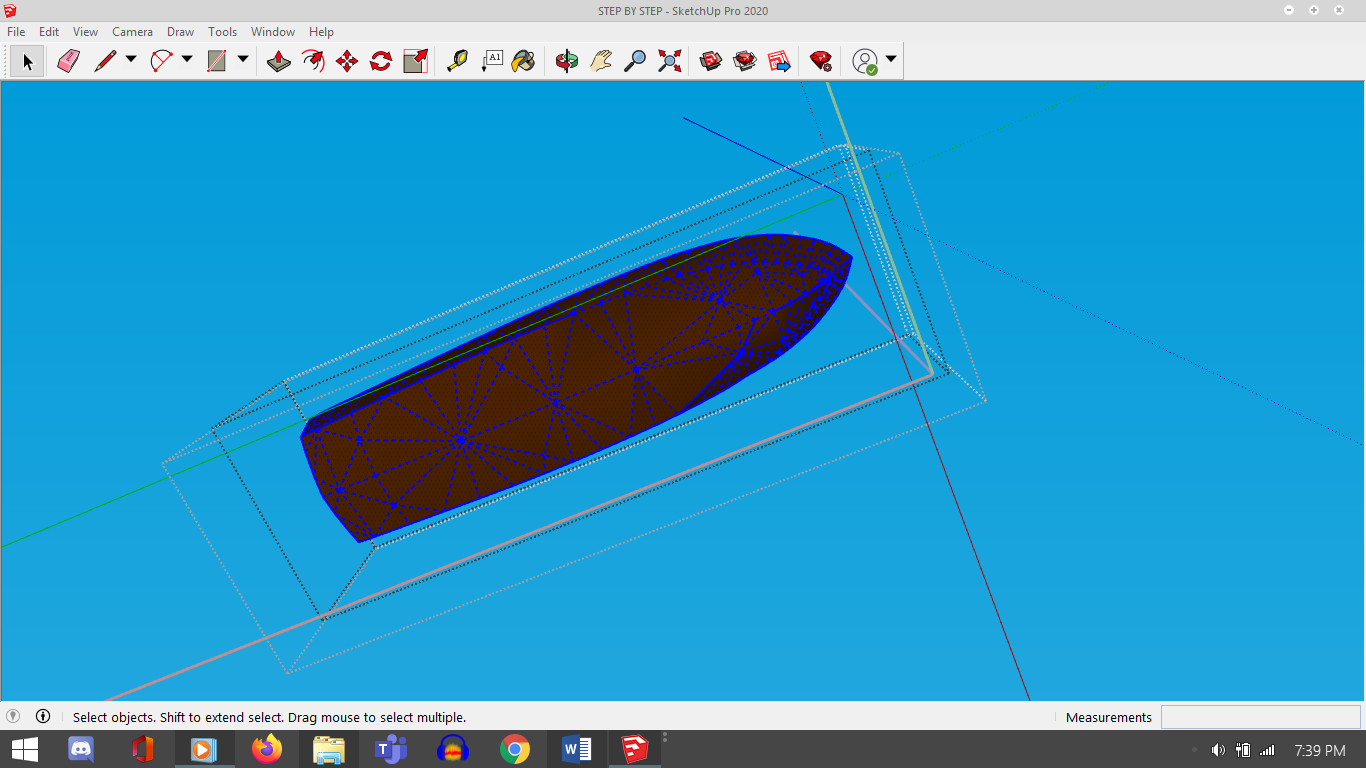Switch to Word in the taskbar
Viewport: 1366px width, 768px height.
coord(577,749)
